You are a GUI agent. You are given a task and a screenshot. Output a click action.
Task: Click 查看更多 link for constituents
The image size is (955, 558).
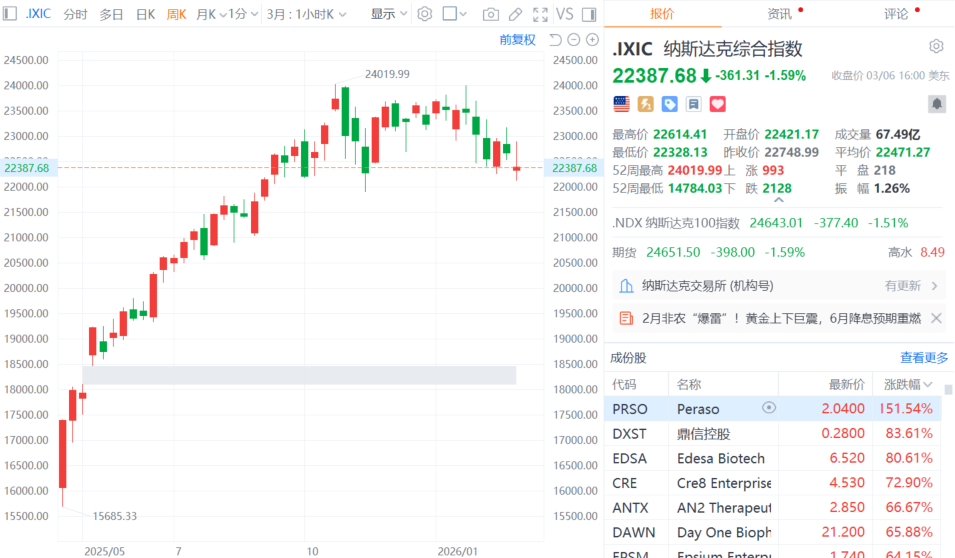pyautogui.click(x=924, y=358)
